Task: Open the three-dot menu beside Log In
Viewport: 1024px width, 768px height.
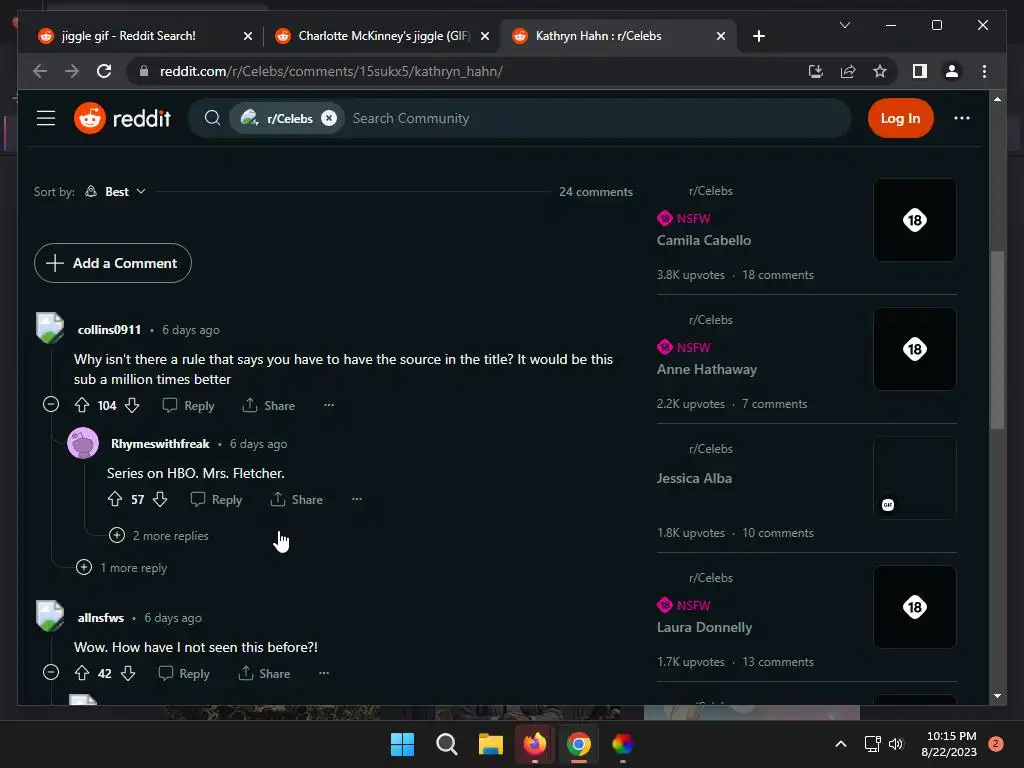Action: [961, 118]
